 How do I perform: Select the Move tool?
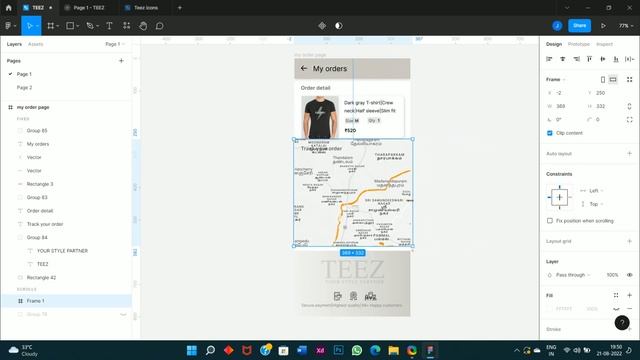29,26
